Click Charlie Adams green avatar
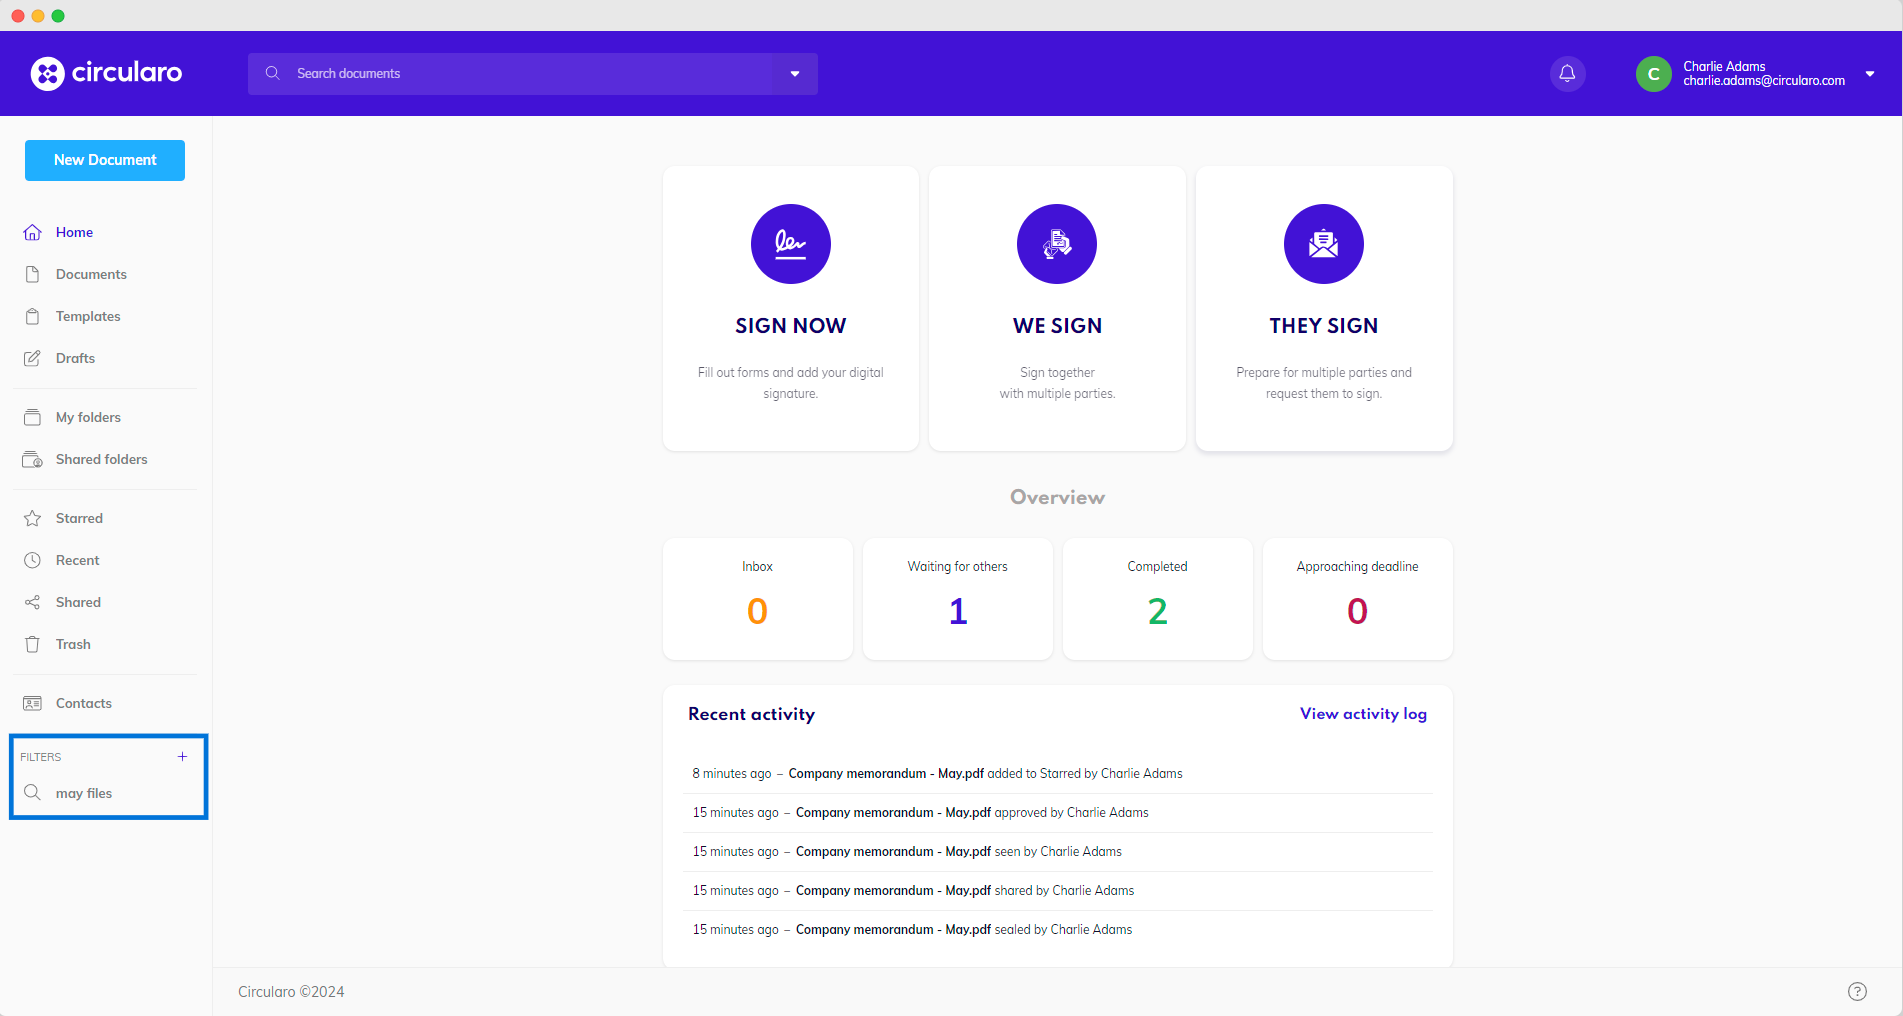This screenshot has height=1016, width=1903. pyautogui.click(x=1653, y=74)
